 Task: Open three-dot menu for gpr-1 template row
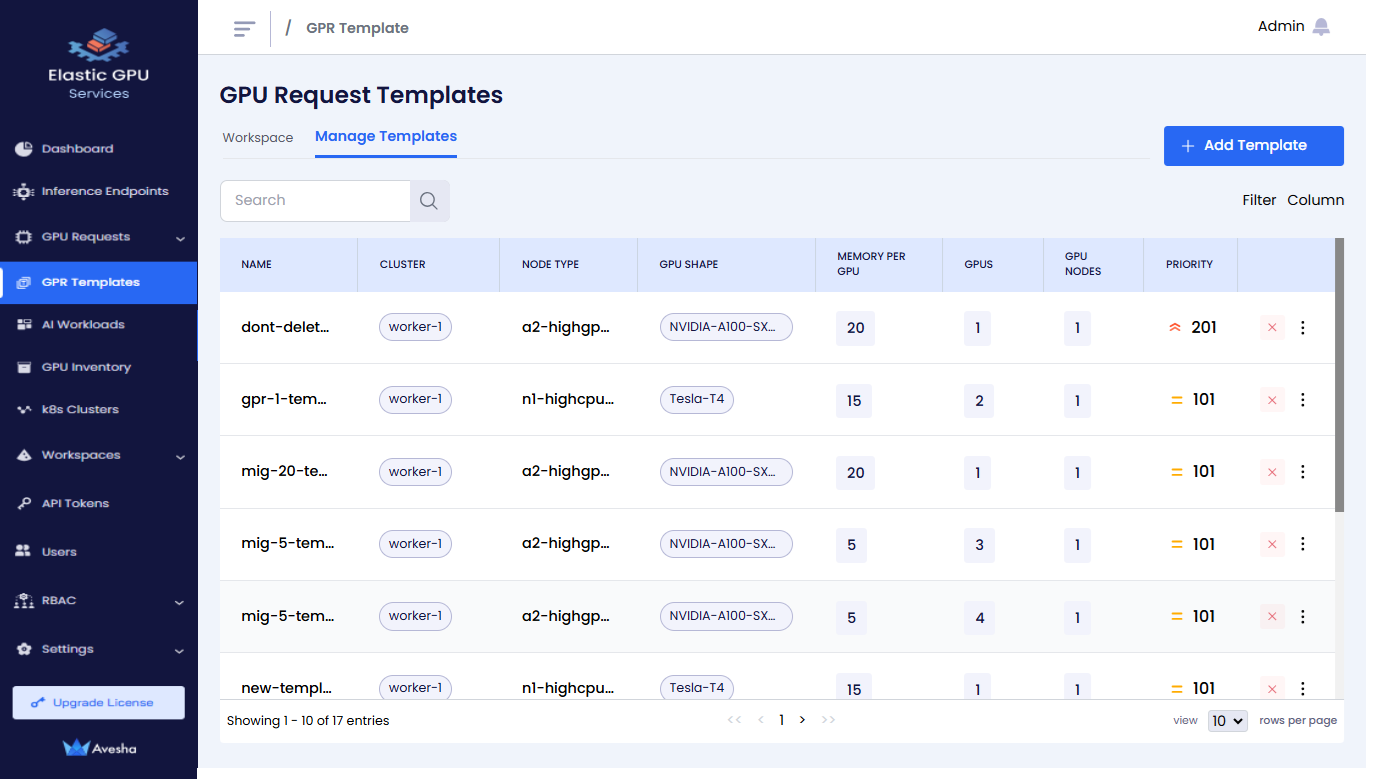1302,400
